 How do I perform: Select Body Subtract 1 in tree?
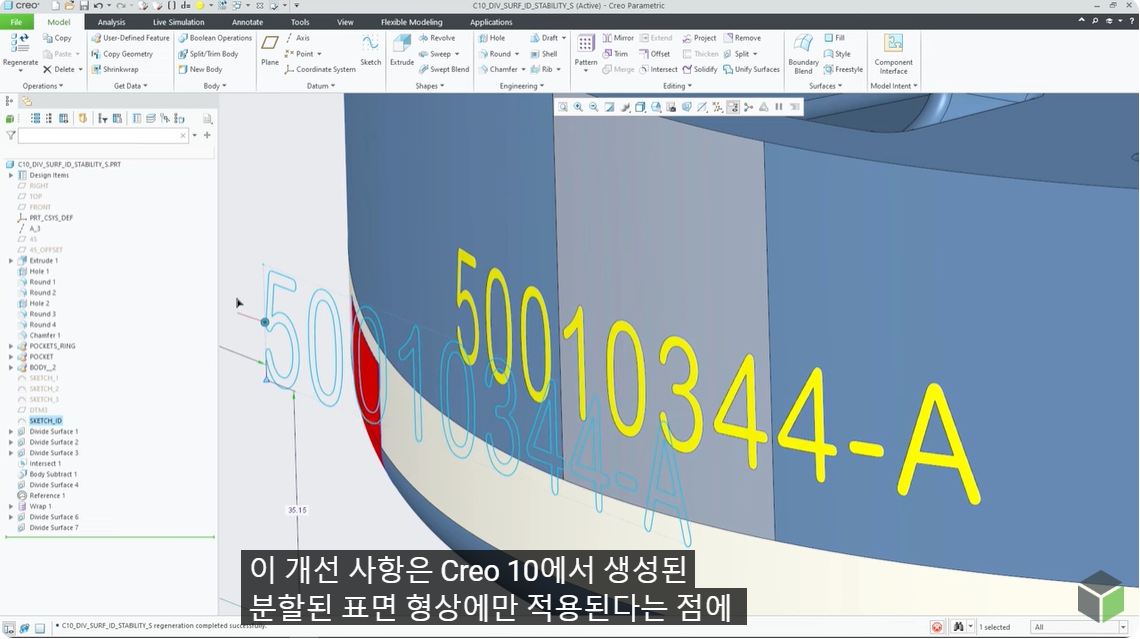52,475
